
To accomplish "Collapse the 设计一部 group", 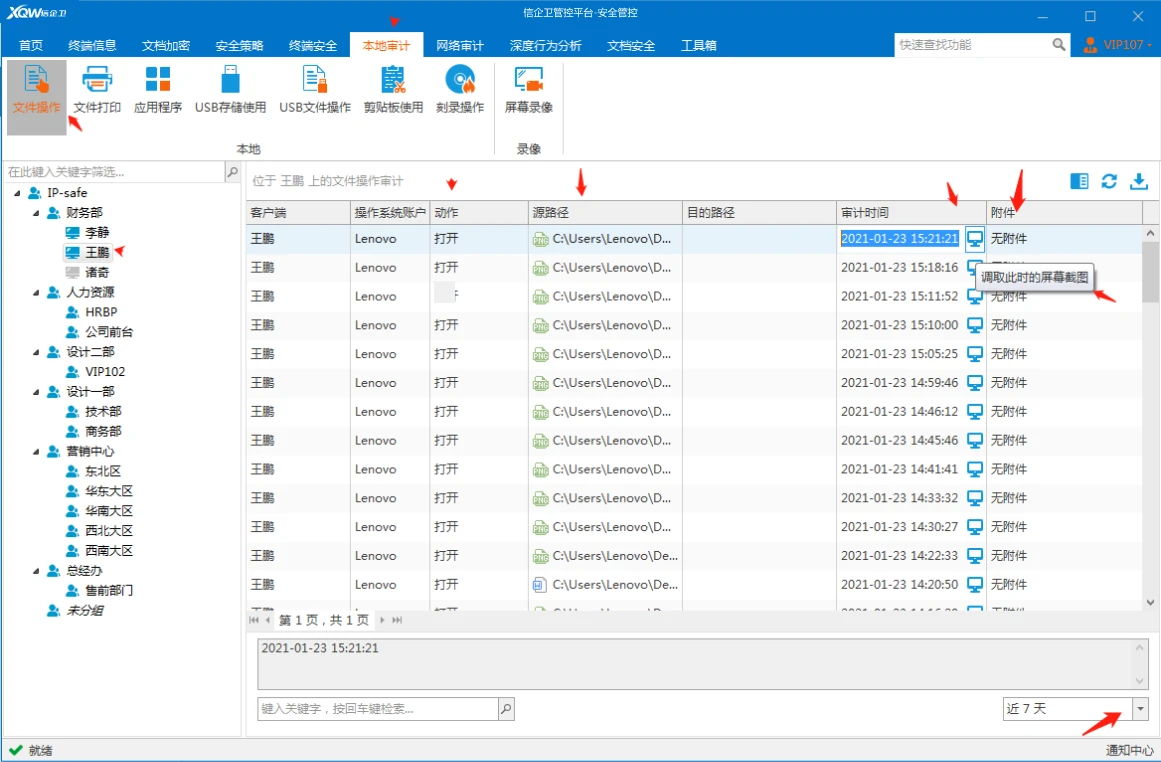I will click(x=36, y=392).
